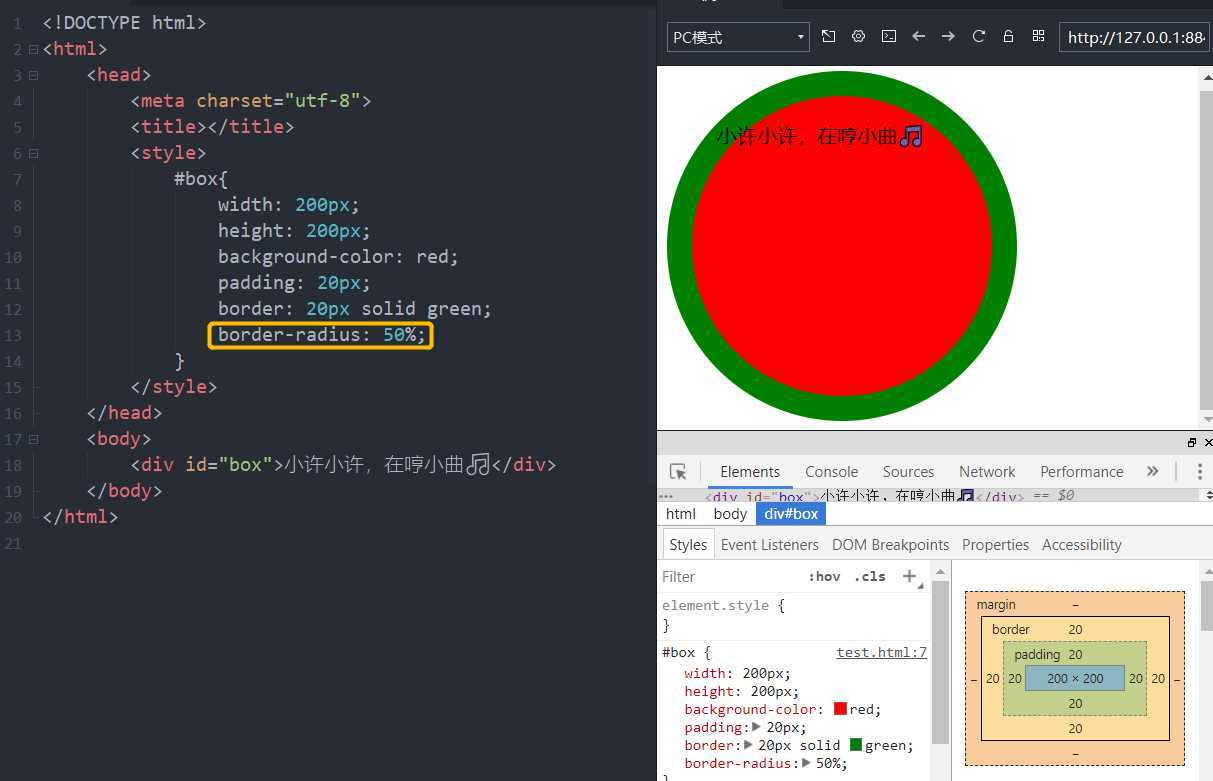Expand the border-radius shorthand triangle in Styles
The height and width of the screenshot is (781, 1213).
(x=806, y=763)
